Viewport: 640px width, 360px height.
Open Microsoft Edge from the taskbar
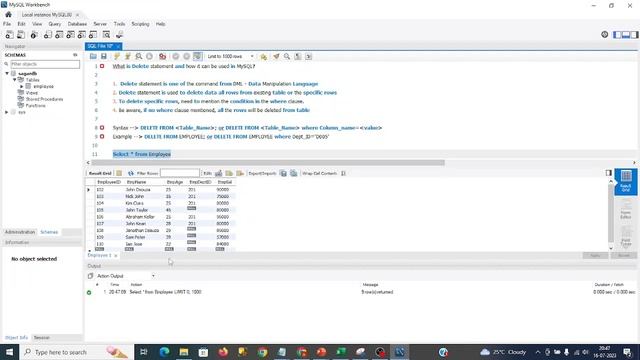click(164, 352)
